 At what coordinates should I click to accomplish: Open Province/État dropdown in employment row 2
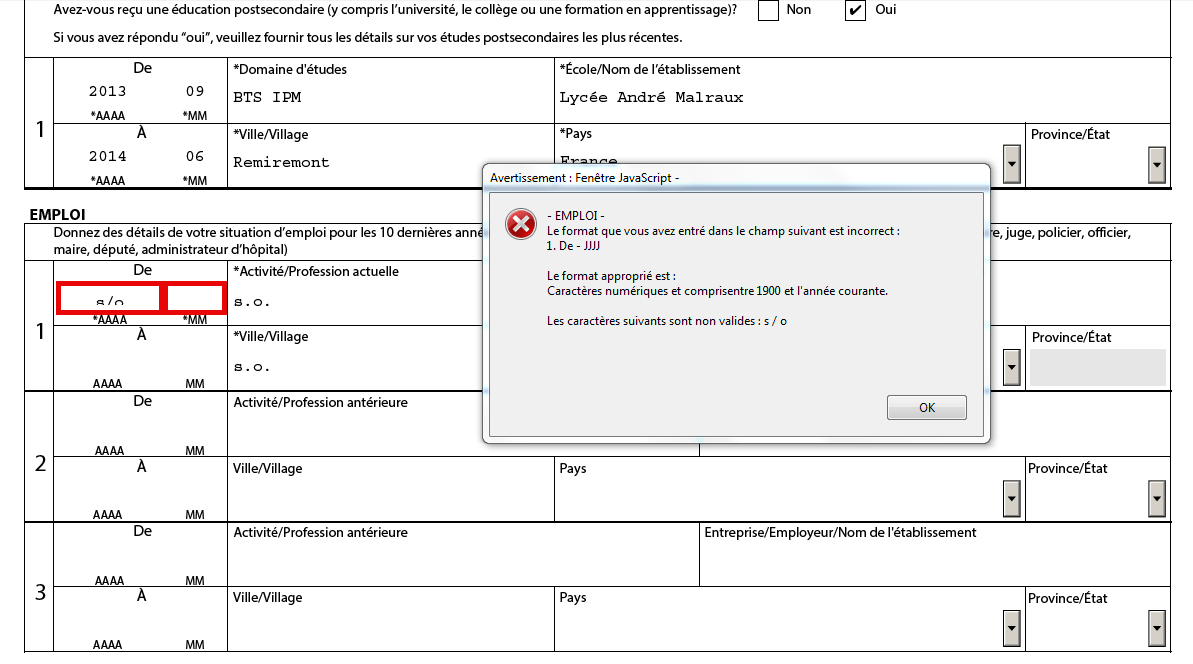point(1157,498)
